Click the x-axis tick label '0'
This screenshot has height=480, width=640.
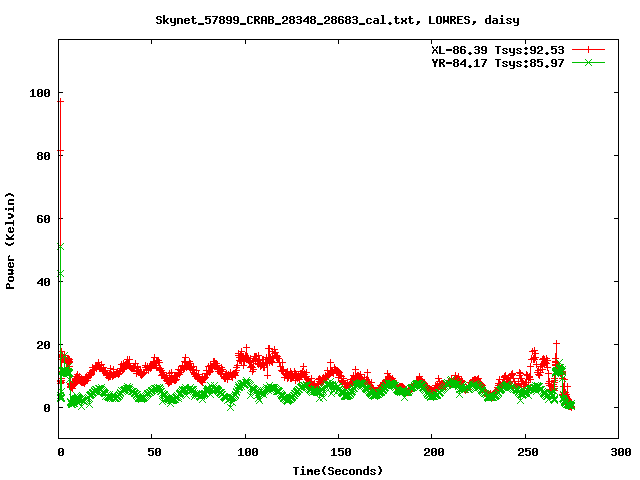click(x=61, y=452)
